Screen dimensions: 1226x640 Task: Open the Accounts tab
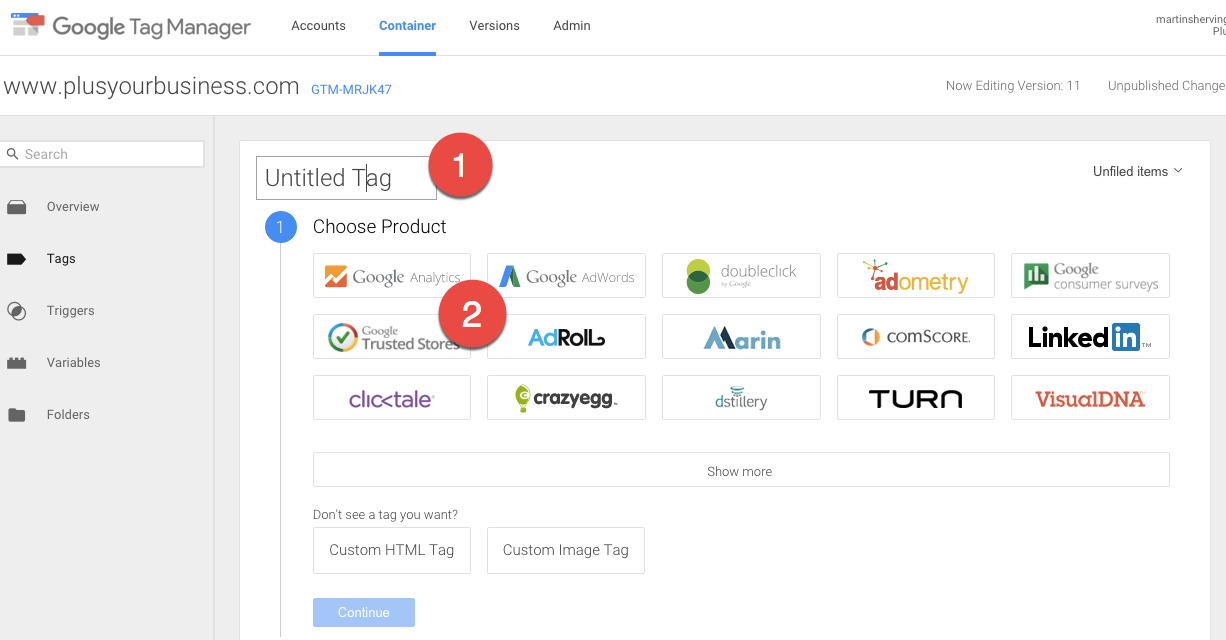pyautogui.click(x=318, y=26)
